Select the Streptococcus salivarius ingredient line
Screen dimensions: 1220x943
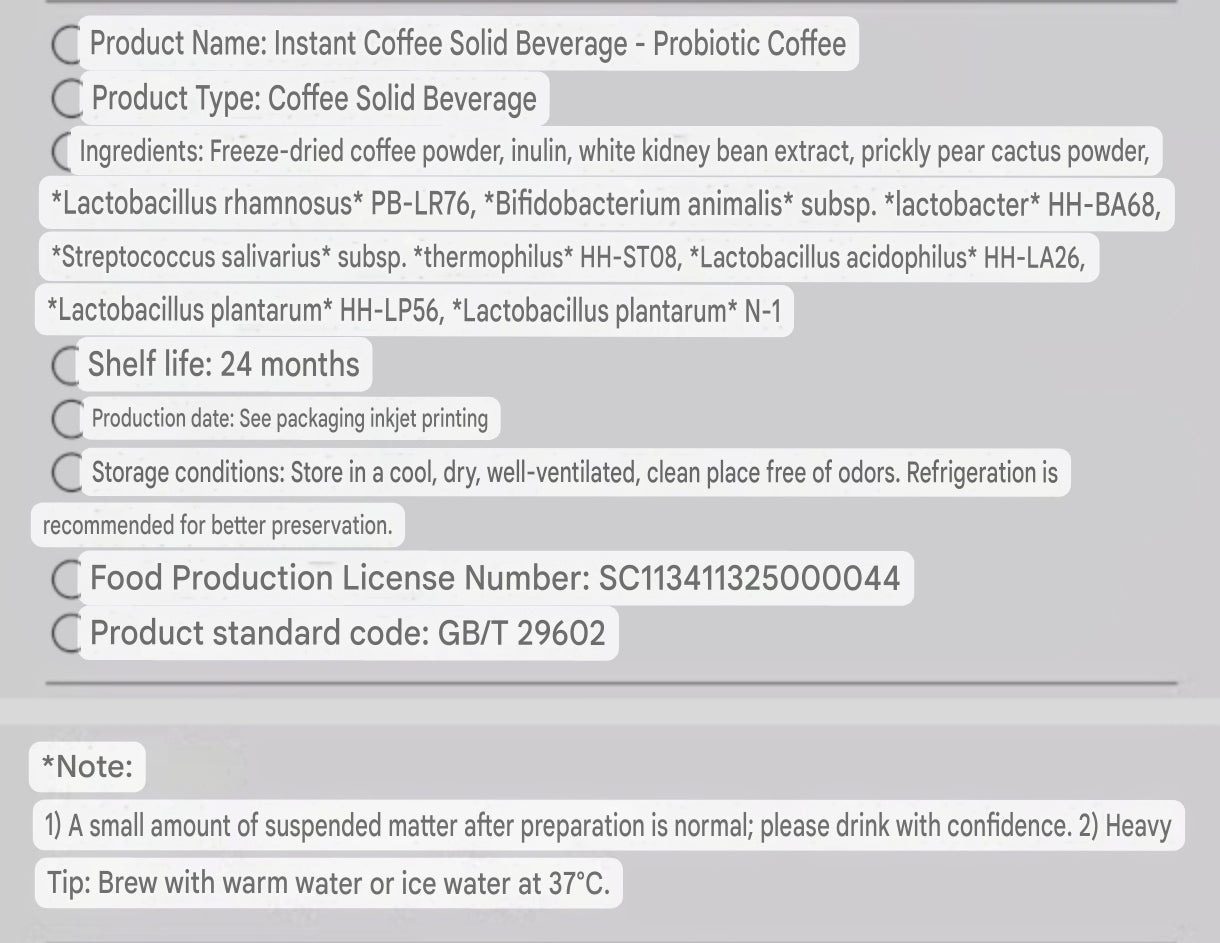click(567, 257)
